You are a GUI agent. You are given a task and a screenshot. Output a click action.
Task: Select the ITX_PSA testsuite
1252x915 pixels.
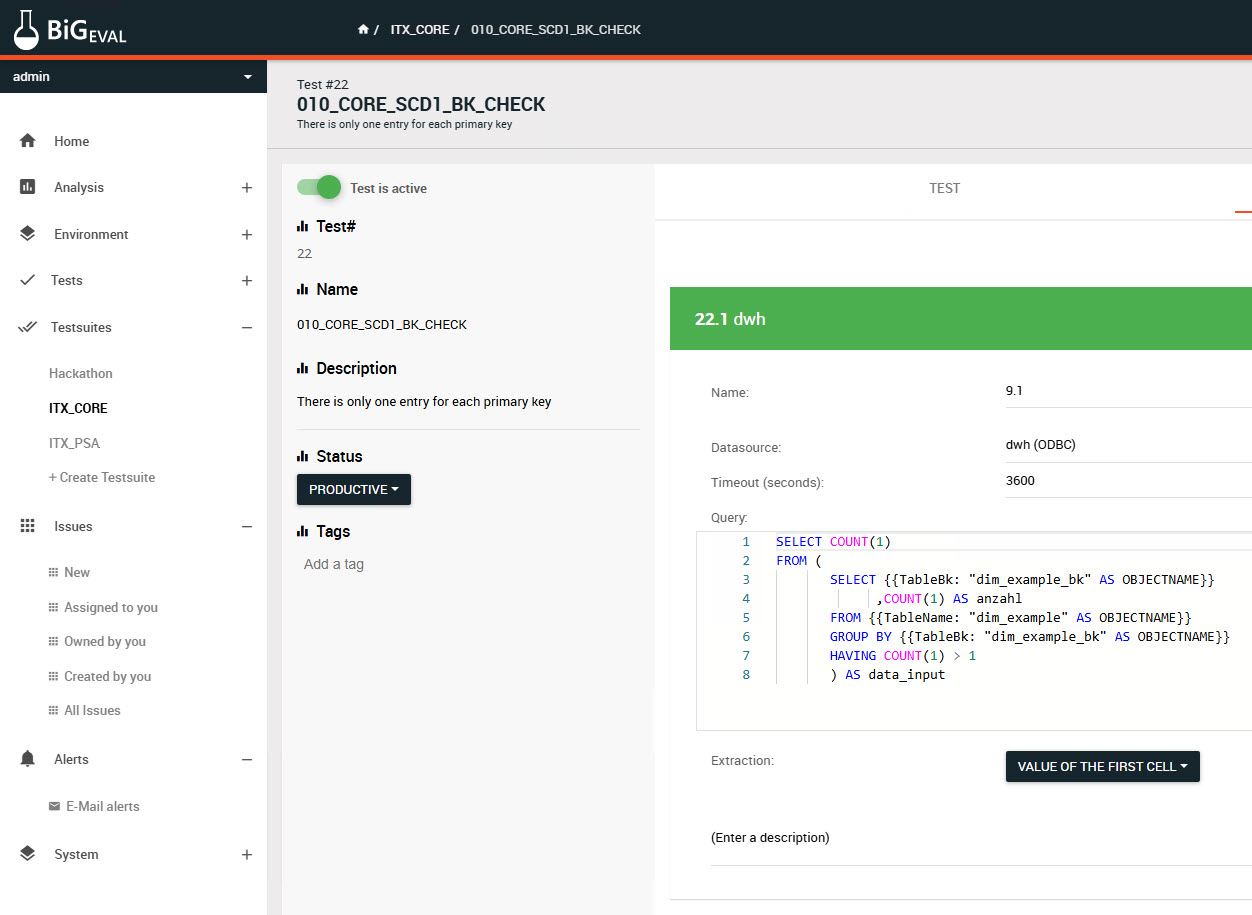(x=74, y=443)
